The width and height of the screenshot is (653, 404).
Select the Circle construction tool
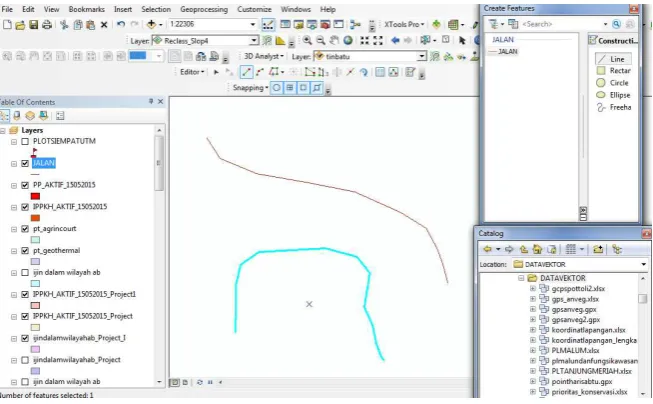tap(613, 83)
